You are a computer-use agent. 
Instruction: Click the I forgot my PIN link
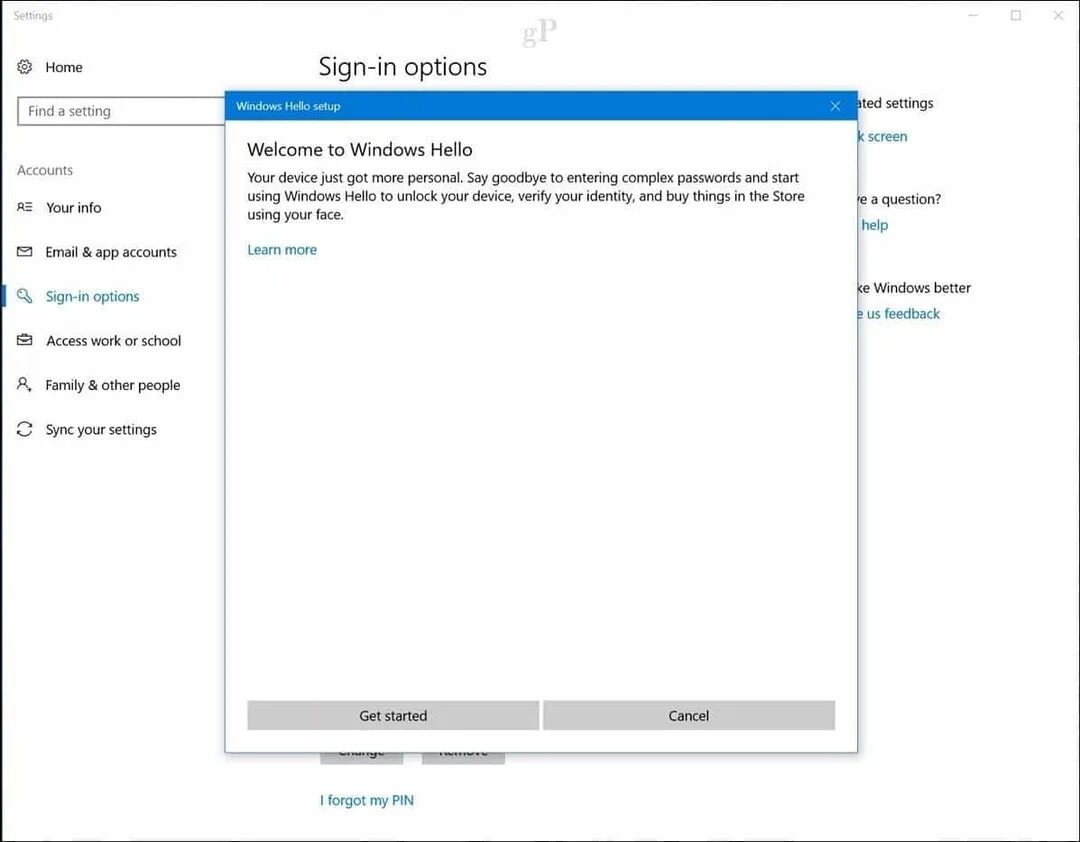(x=367, y=801)
